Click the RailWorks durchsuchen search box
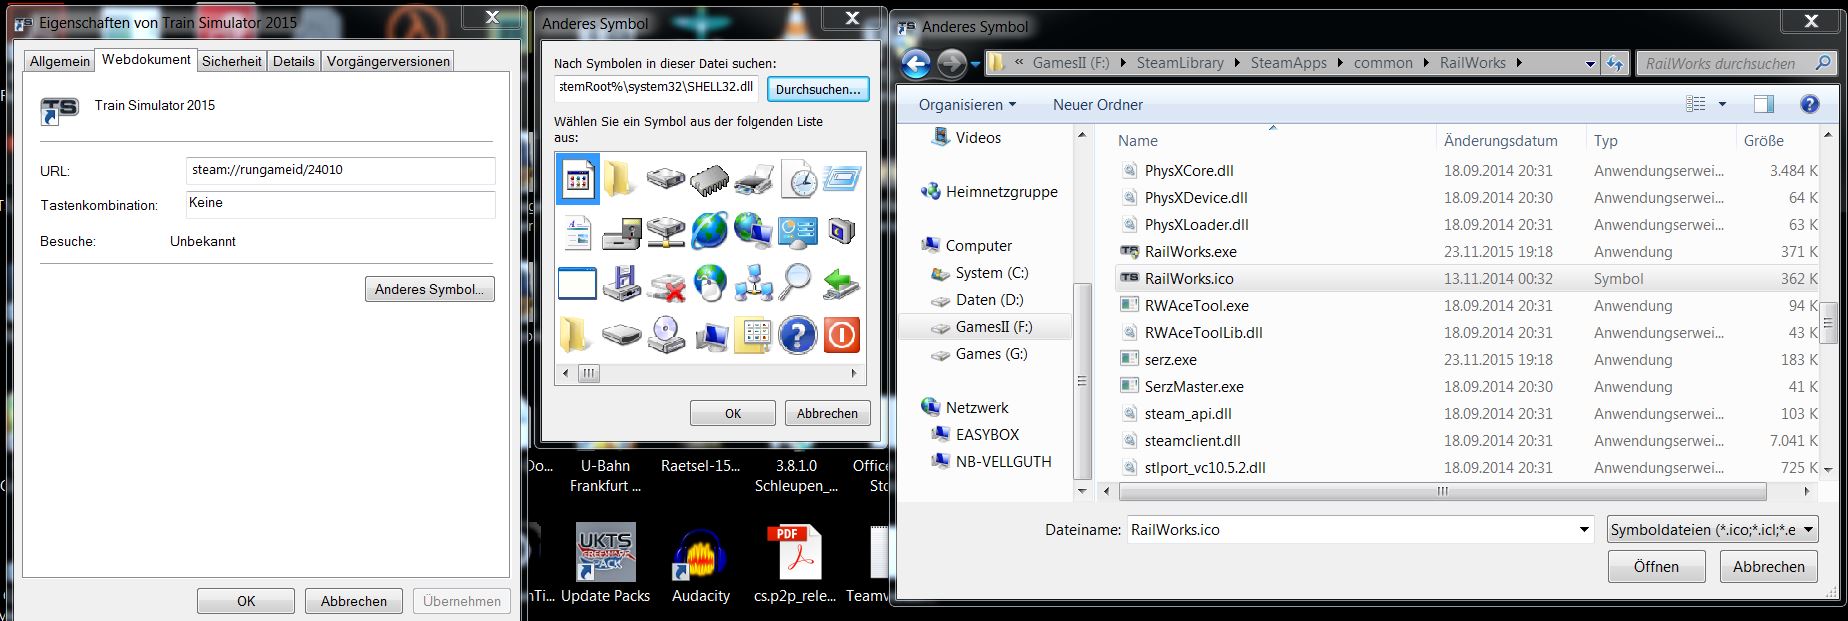The image size is (1848, 621). (x=1737, y=63)
